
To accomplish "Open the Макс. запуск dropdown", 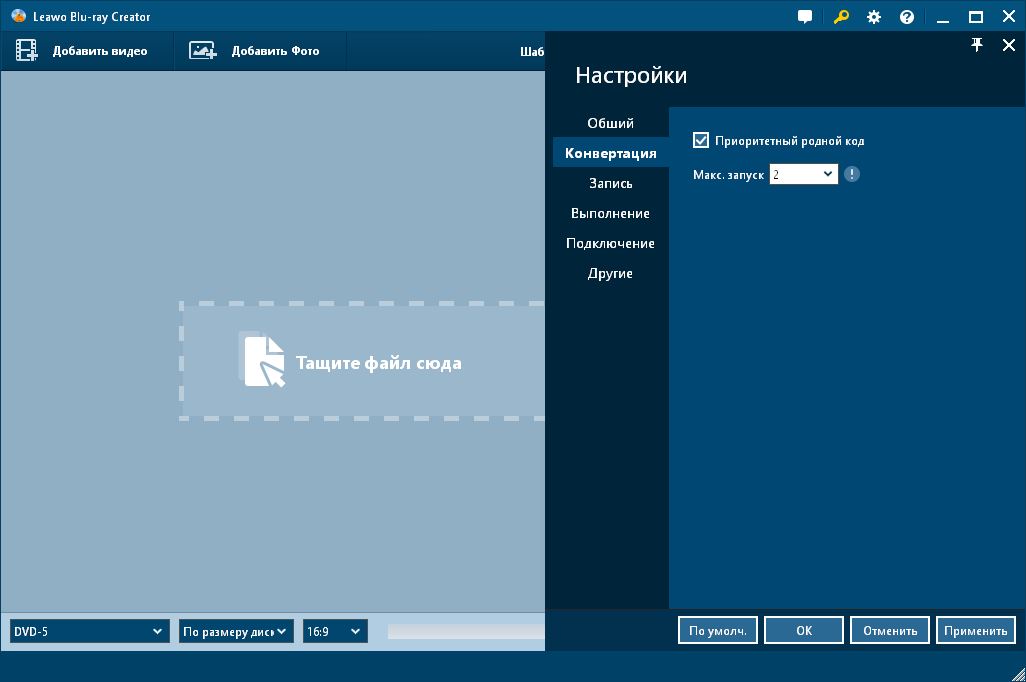I will click(804, 174).
